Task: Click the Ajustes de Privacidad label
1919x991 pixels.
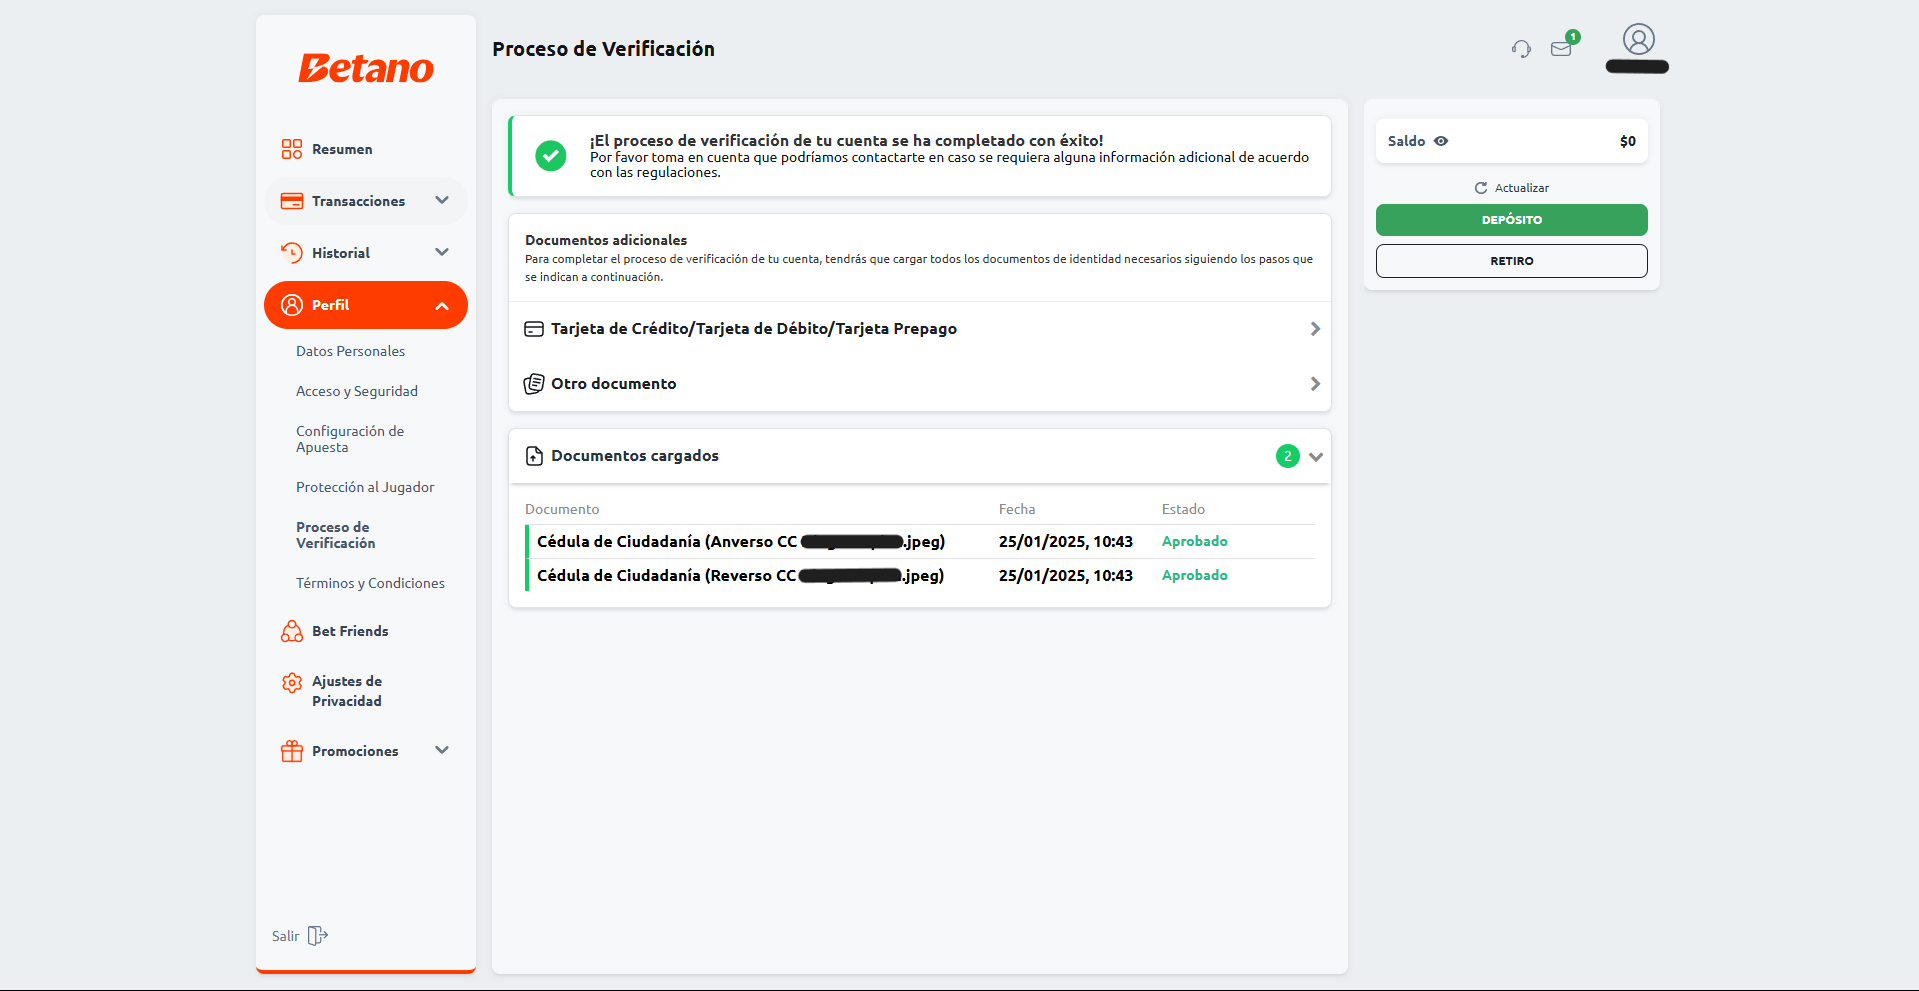Action: click(347, 691)
